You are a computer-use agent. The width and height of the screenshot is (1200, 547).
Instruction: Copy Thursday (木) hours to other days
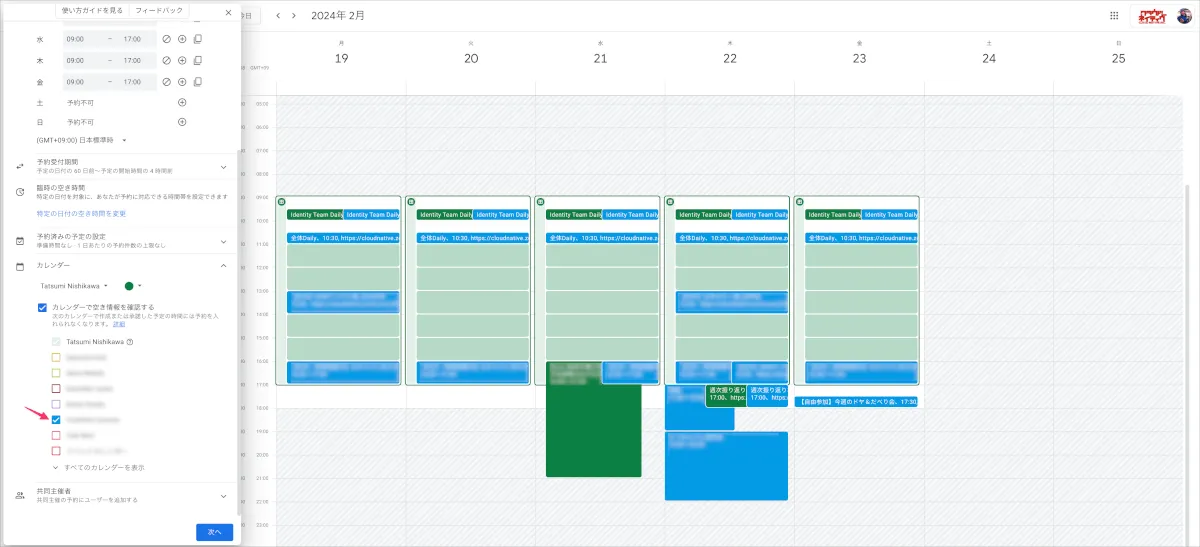coord(197,60)
